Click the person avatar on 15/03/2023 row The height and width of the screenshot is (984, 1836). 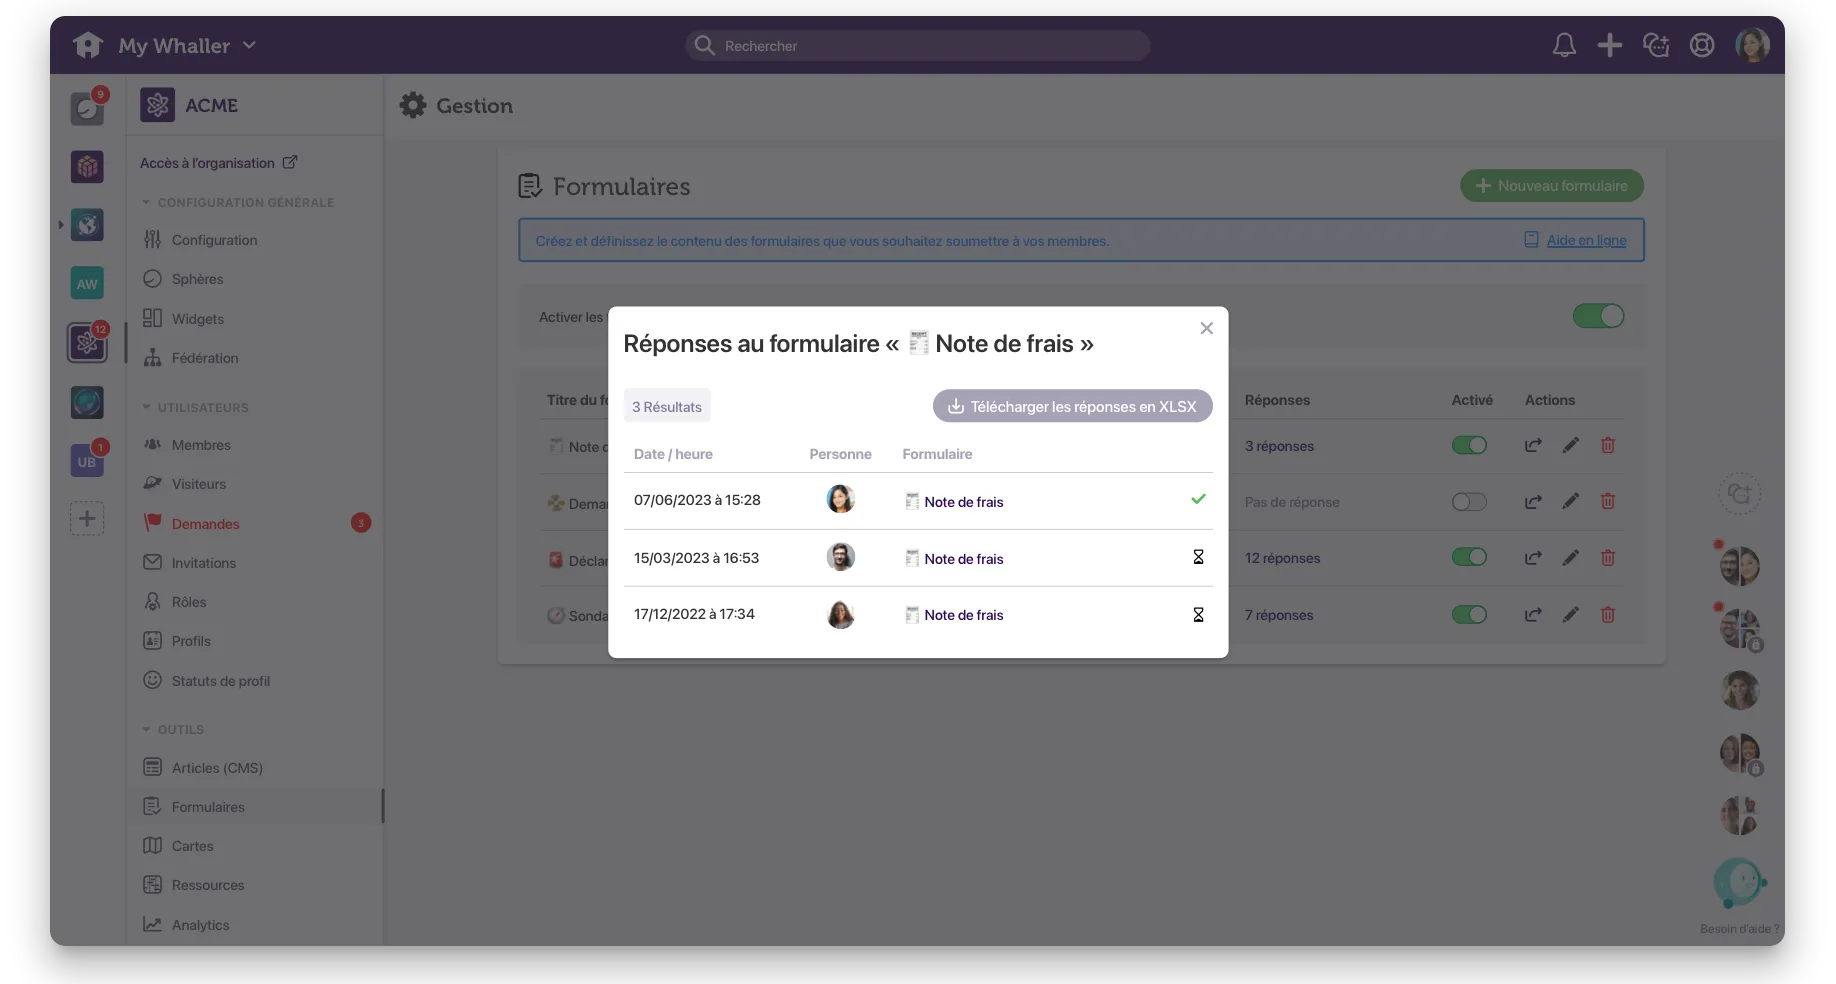tap(841, 557)
